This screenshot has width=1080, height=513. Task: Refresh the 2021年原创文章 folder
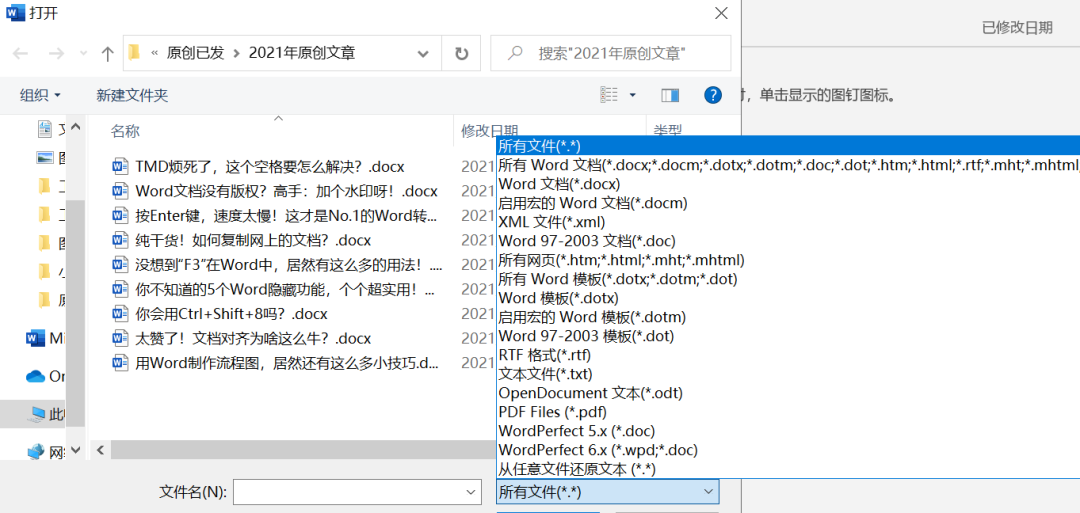pos(461,53)
